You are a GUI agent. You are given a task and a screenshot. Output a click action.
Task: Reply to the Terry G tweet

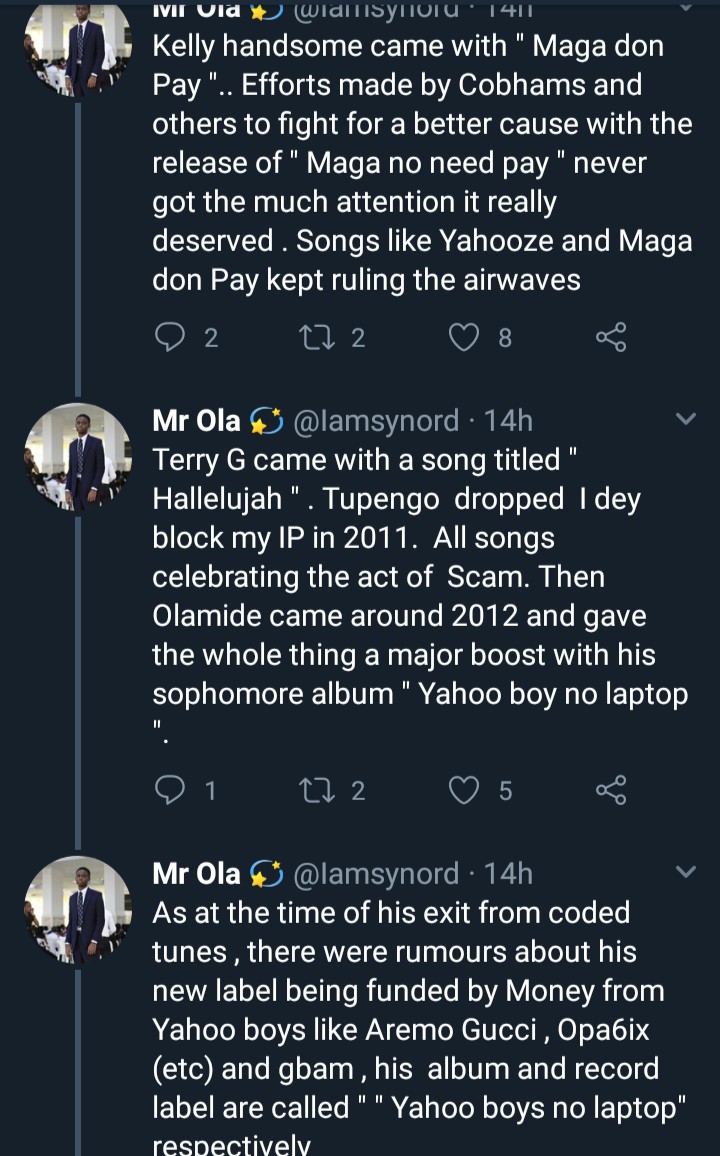[172, 791]
